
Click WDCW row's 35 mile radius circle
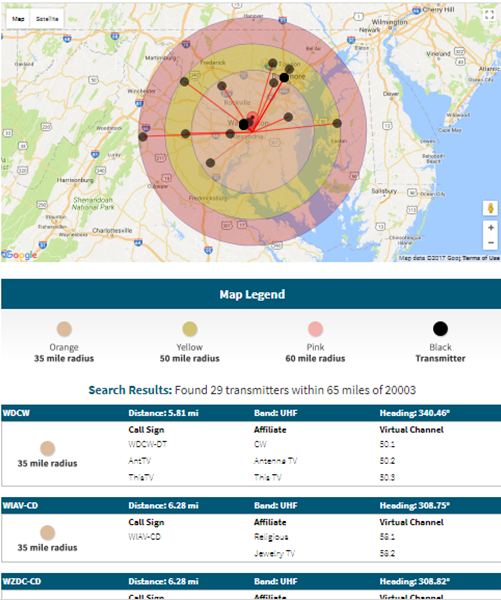pos(47,448)
